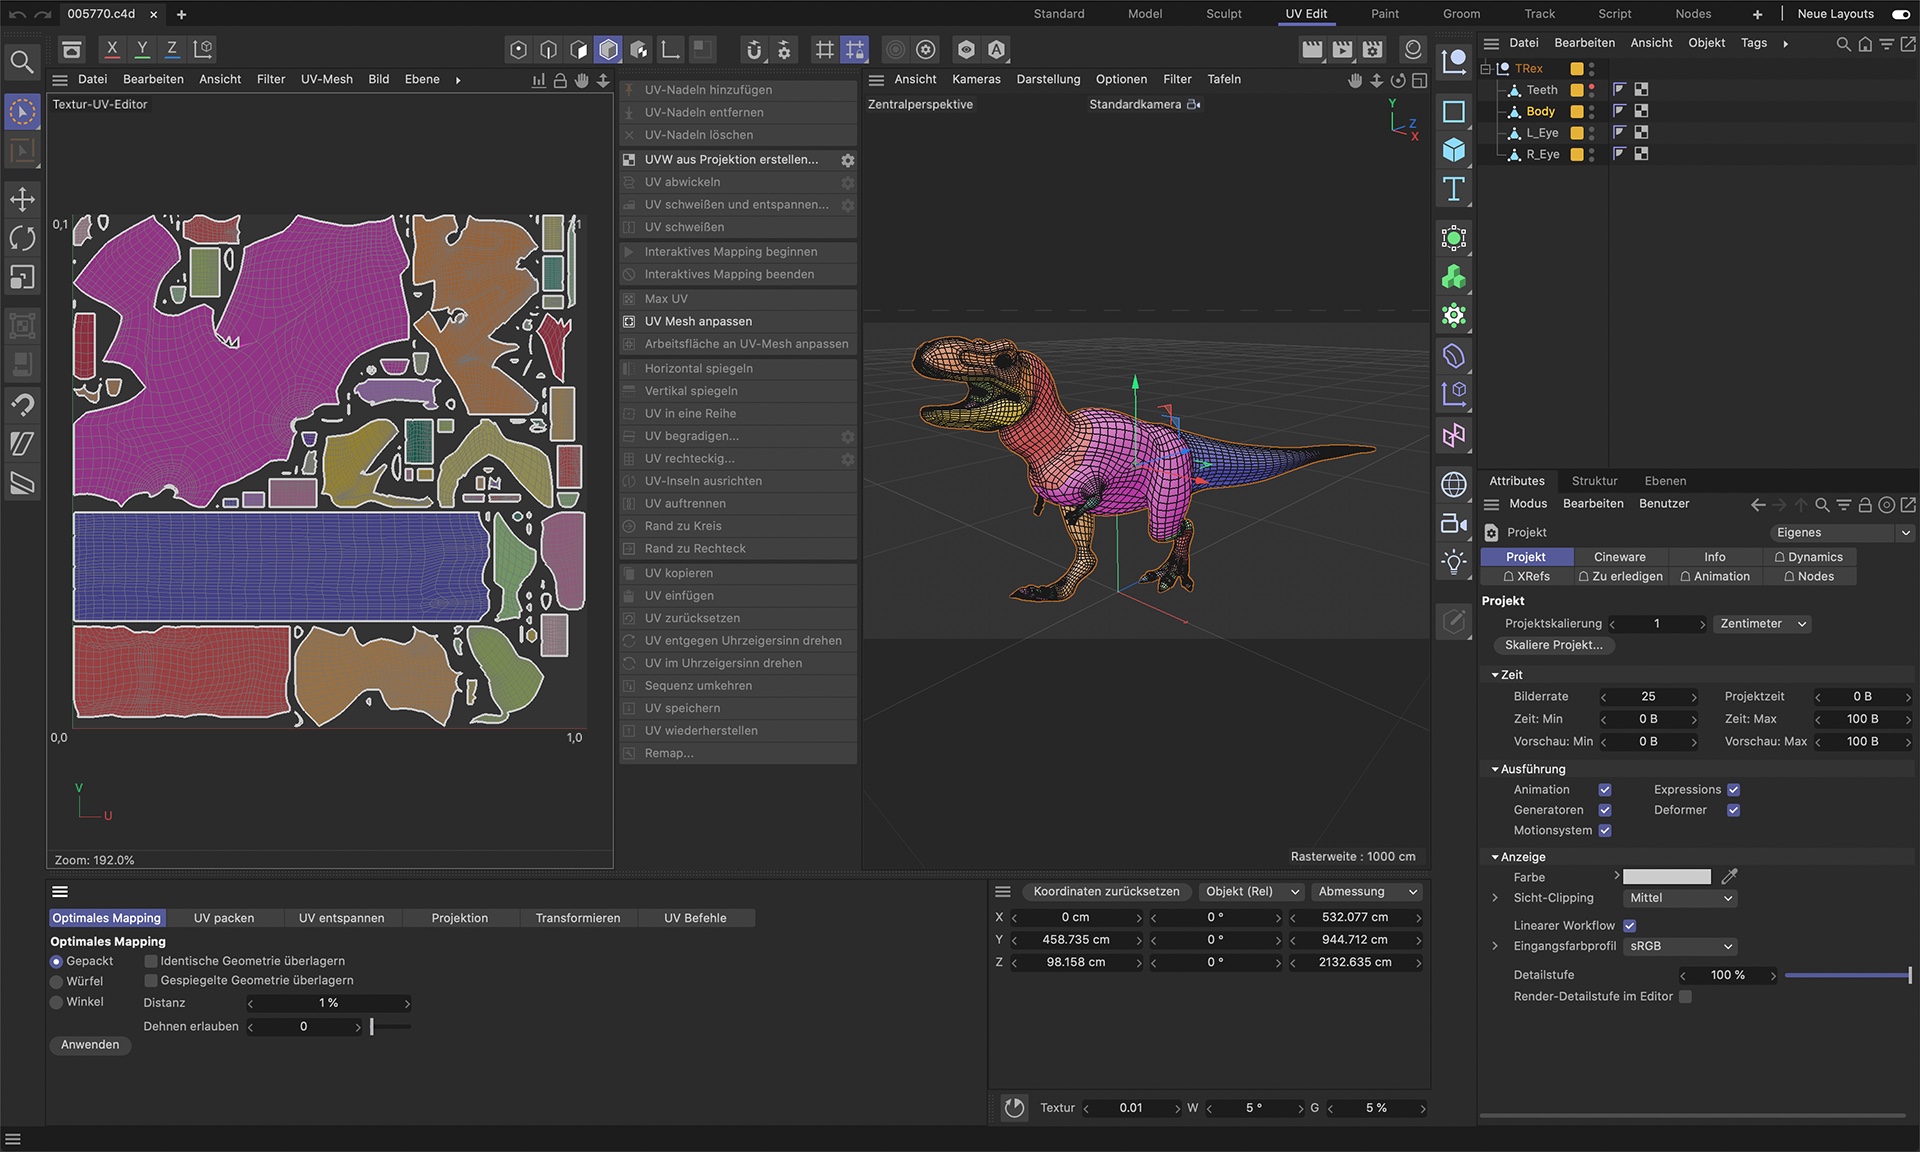Click the Anwenden button
Viewport: 1920px width, 1152px height.
coord(90,1045)
